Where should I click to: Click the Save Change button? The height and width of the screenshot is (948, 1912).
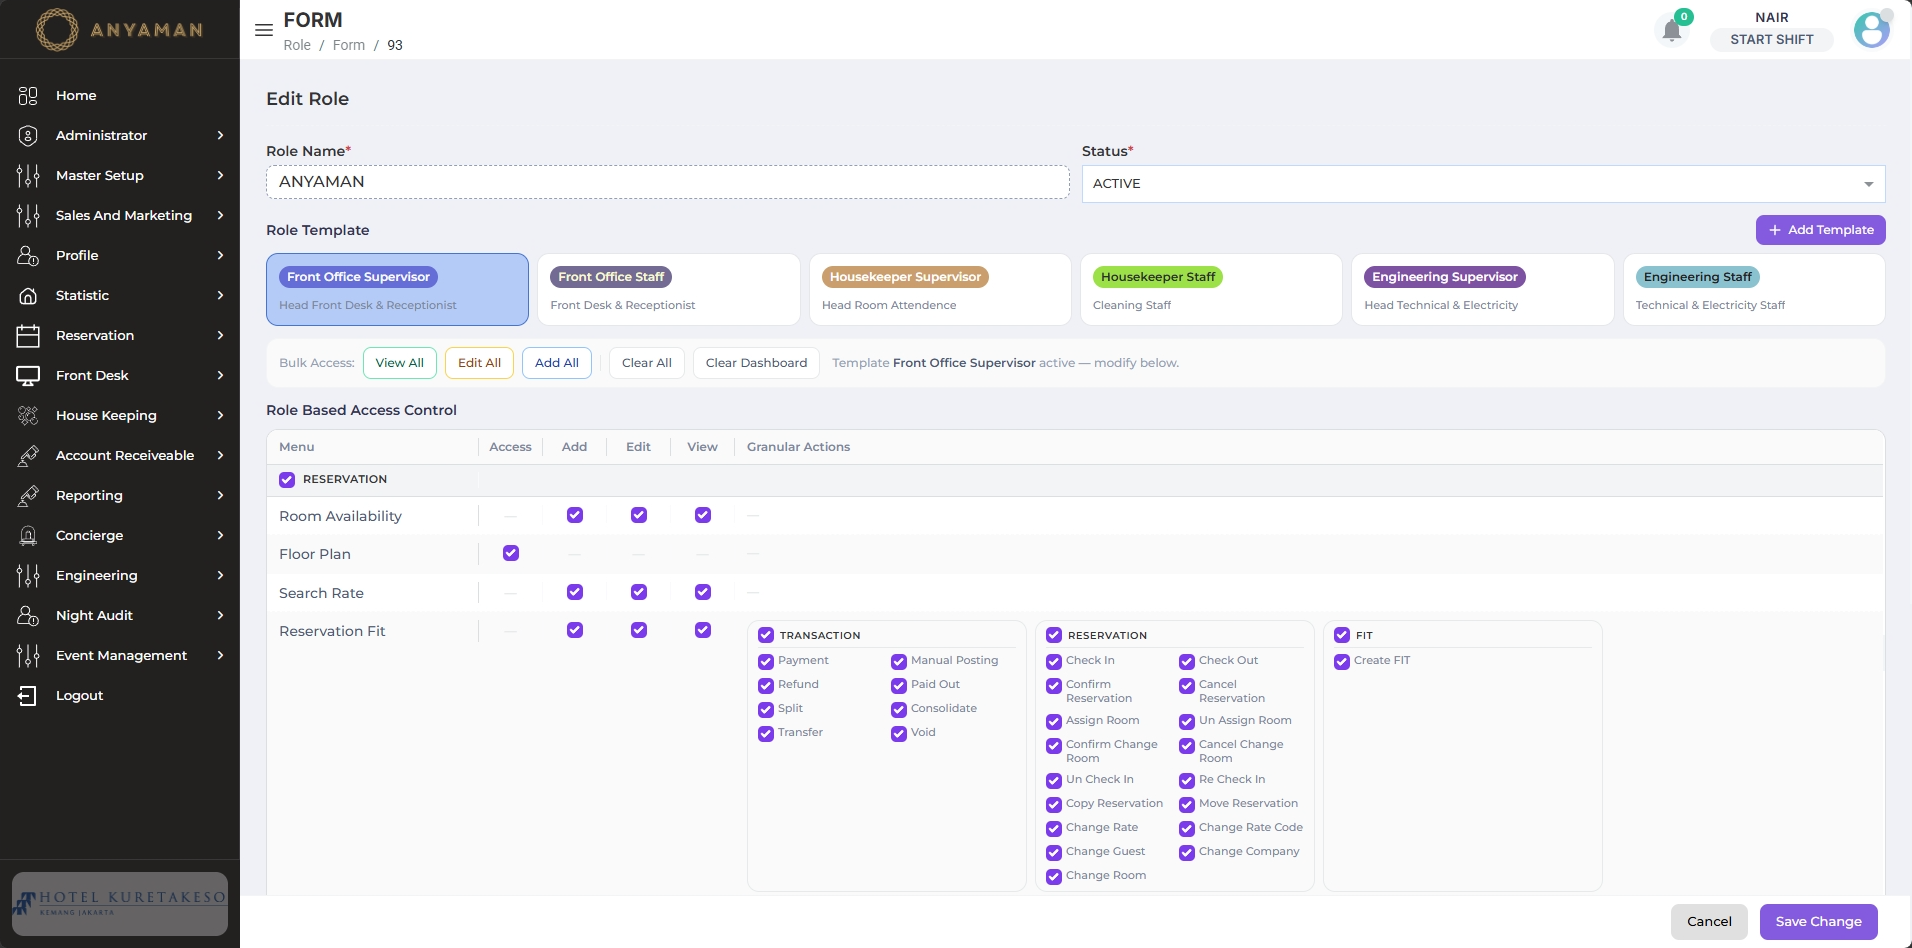tap(1818, 922)
